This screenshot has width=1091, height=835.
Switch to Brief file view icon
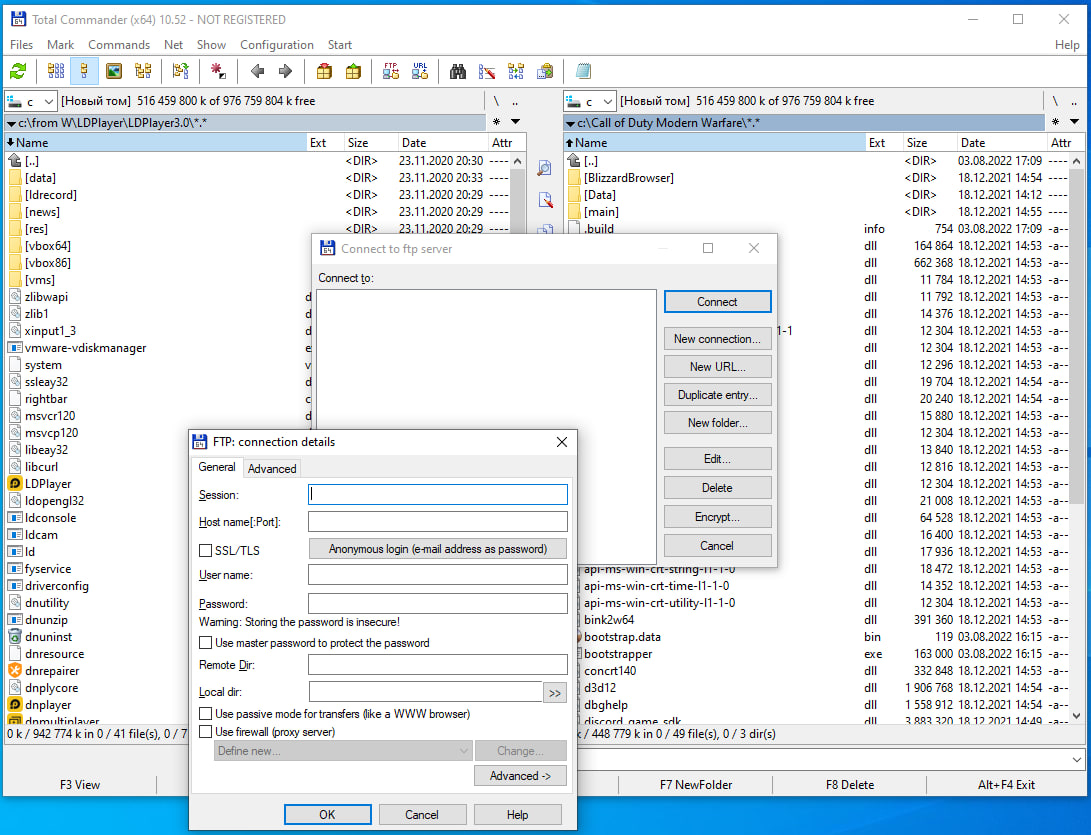[x=56, y=71]
